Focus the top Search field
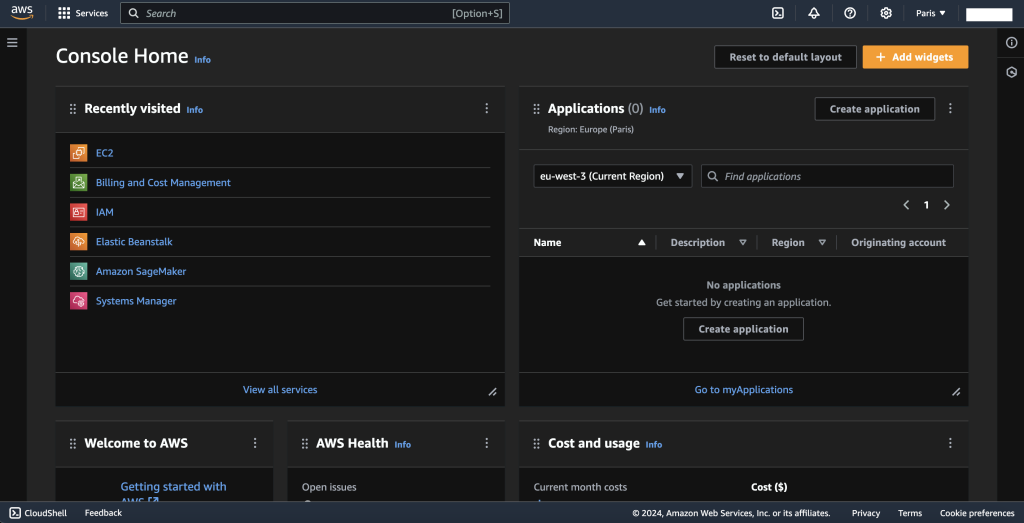The width and height of the screenshot is (1024, 523). point(315,13)
